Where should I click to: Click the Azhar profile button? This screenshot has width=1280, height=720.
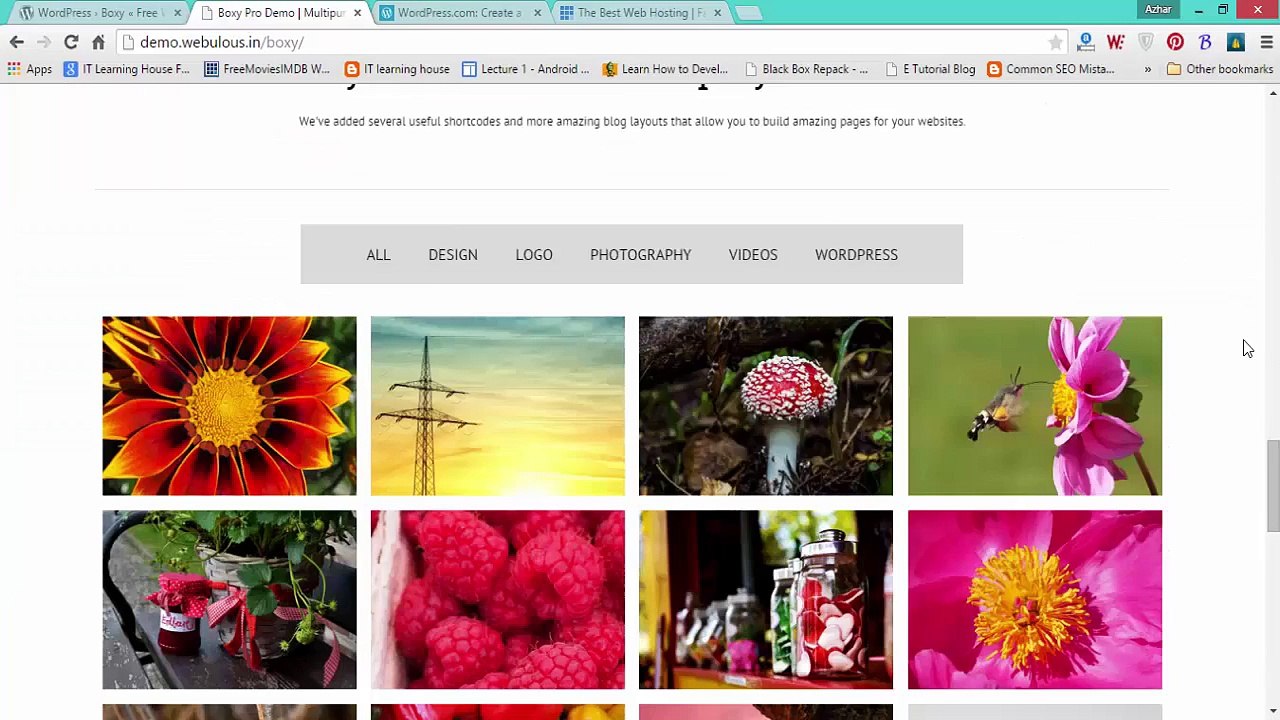(x=1158, y=9)
